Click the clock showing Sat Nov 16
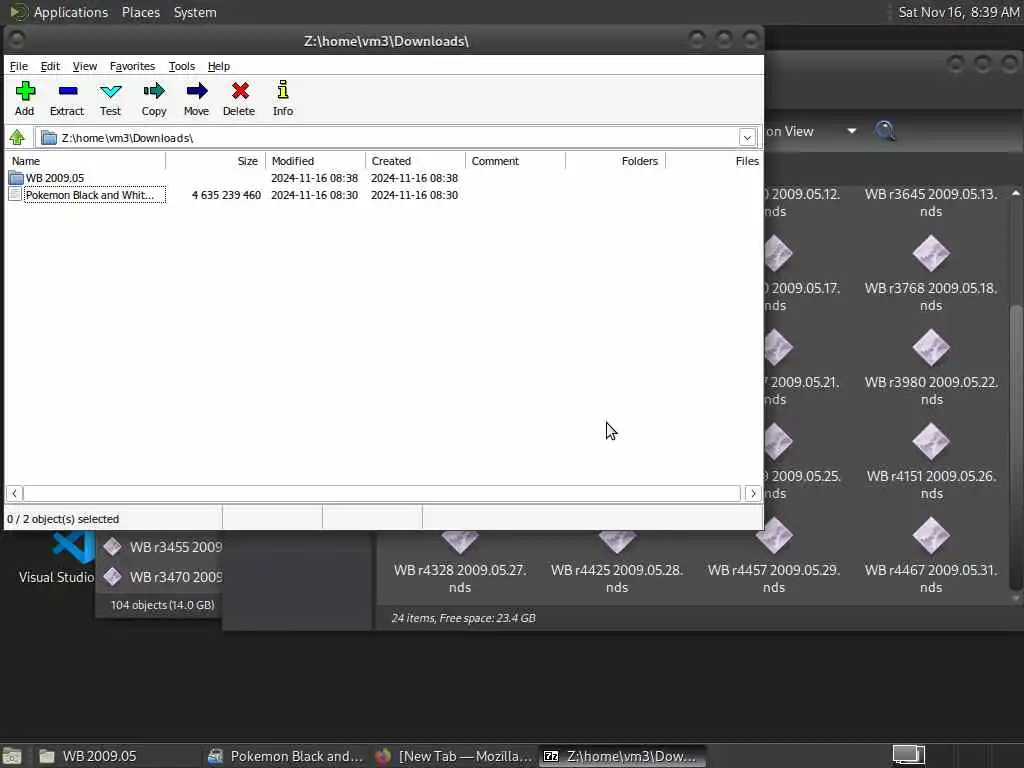This screenshot has height=768, width=1024. (x=959, y=12)
